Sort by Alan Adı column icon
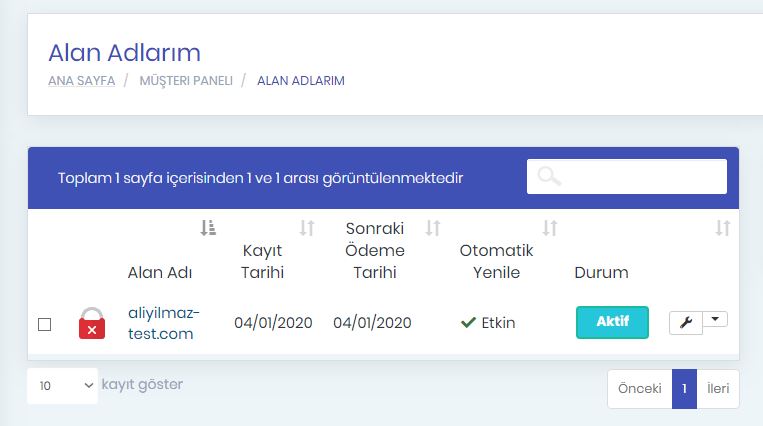The image size is (763, 426). click(208, 227)
